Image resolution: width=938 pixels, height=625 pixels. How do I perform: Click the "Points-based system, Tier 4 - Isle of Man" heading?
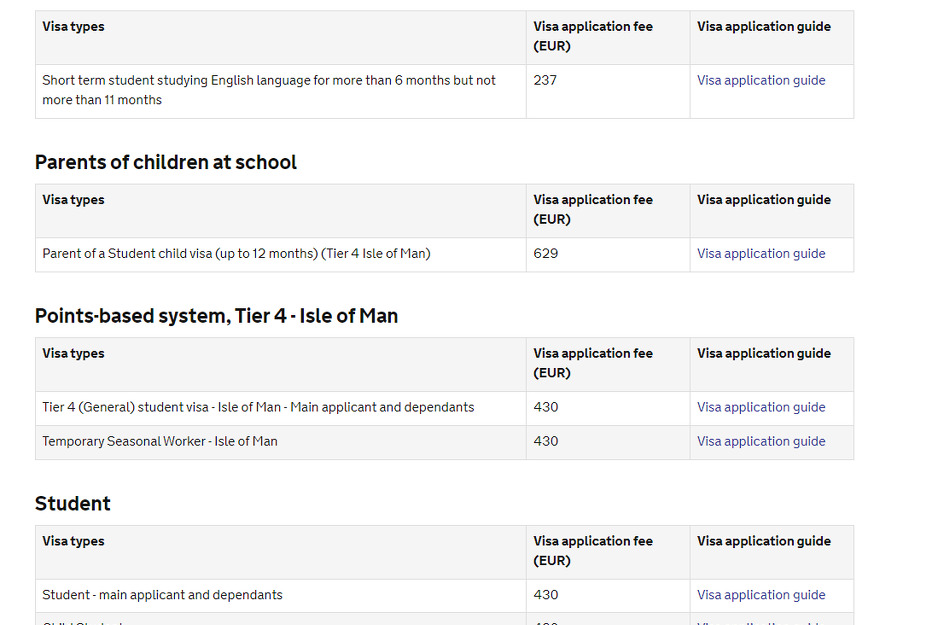click(217, 316)
